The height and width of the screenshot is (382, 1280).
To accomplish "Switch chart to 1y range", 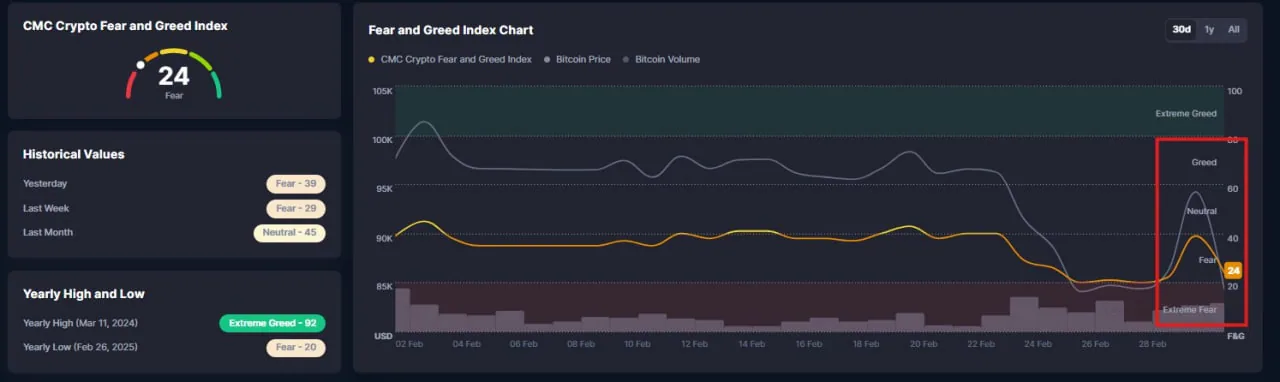I will (x=1209, y=30).
